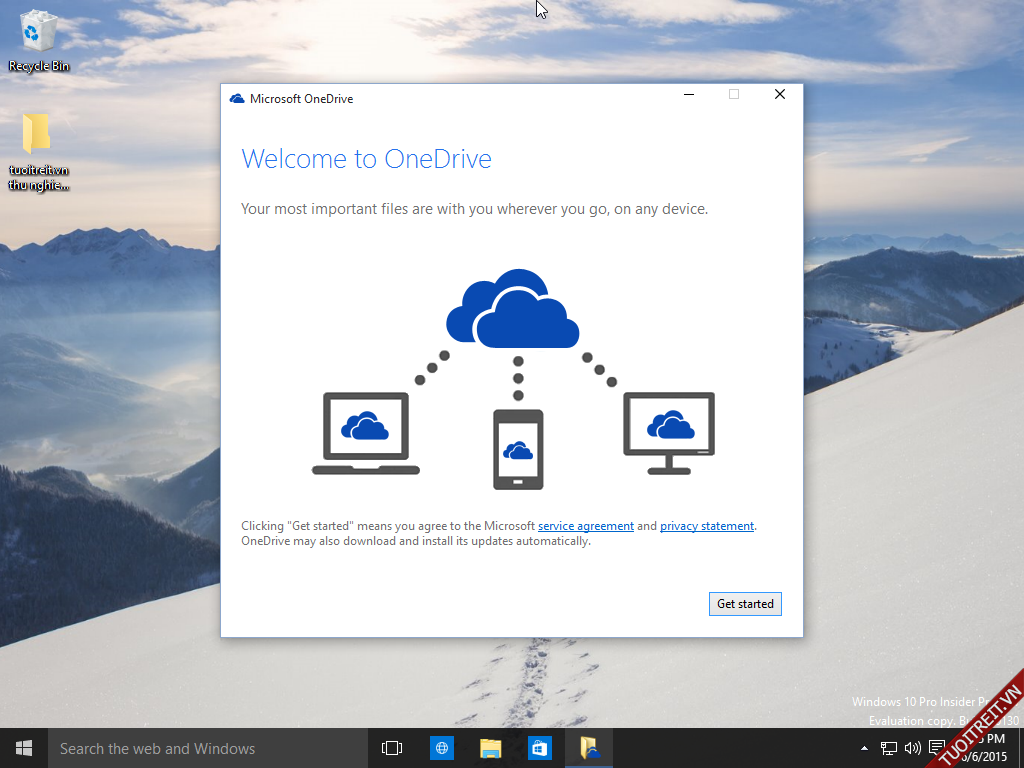
Task: Expand the hidden system tray icons
Action: point(864,748)
